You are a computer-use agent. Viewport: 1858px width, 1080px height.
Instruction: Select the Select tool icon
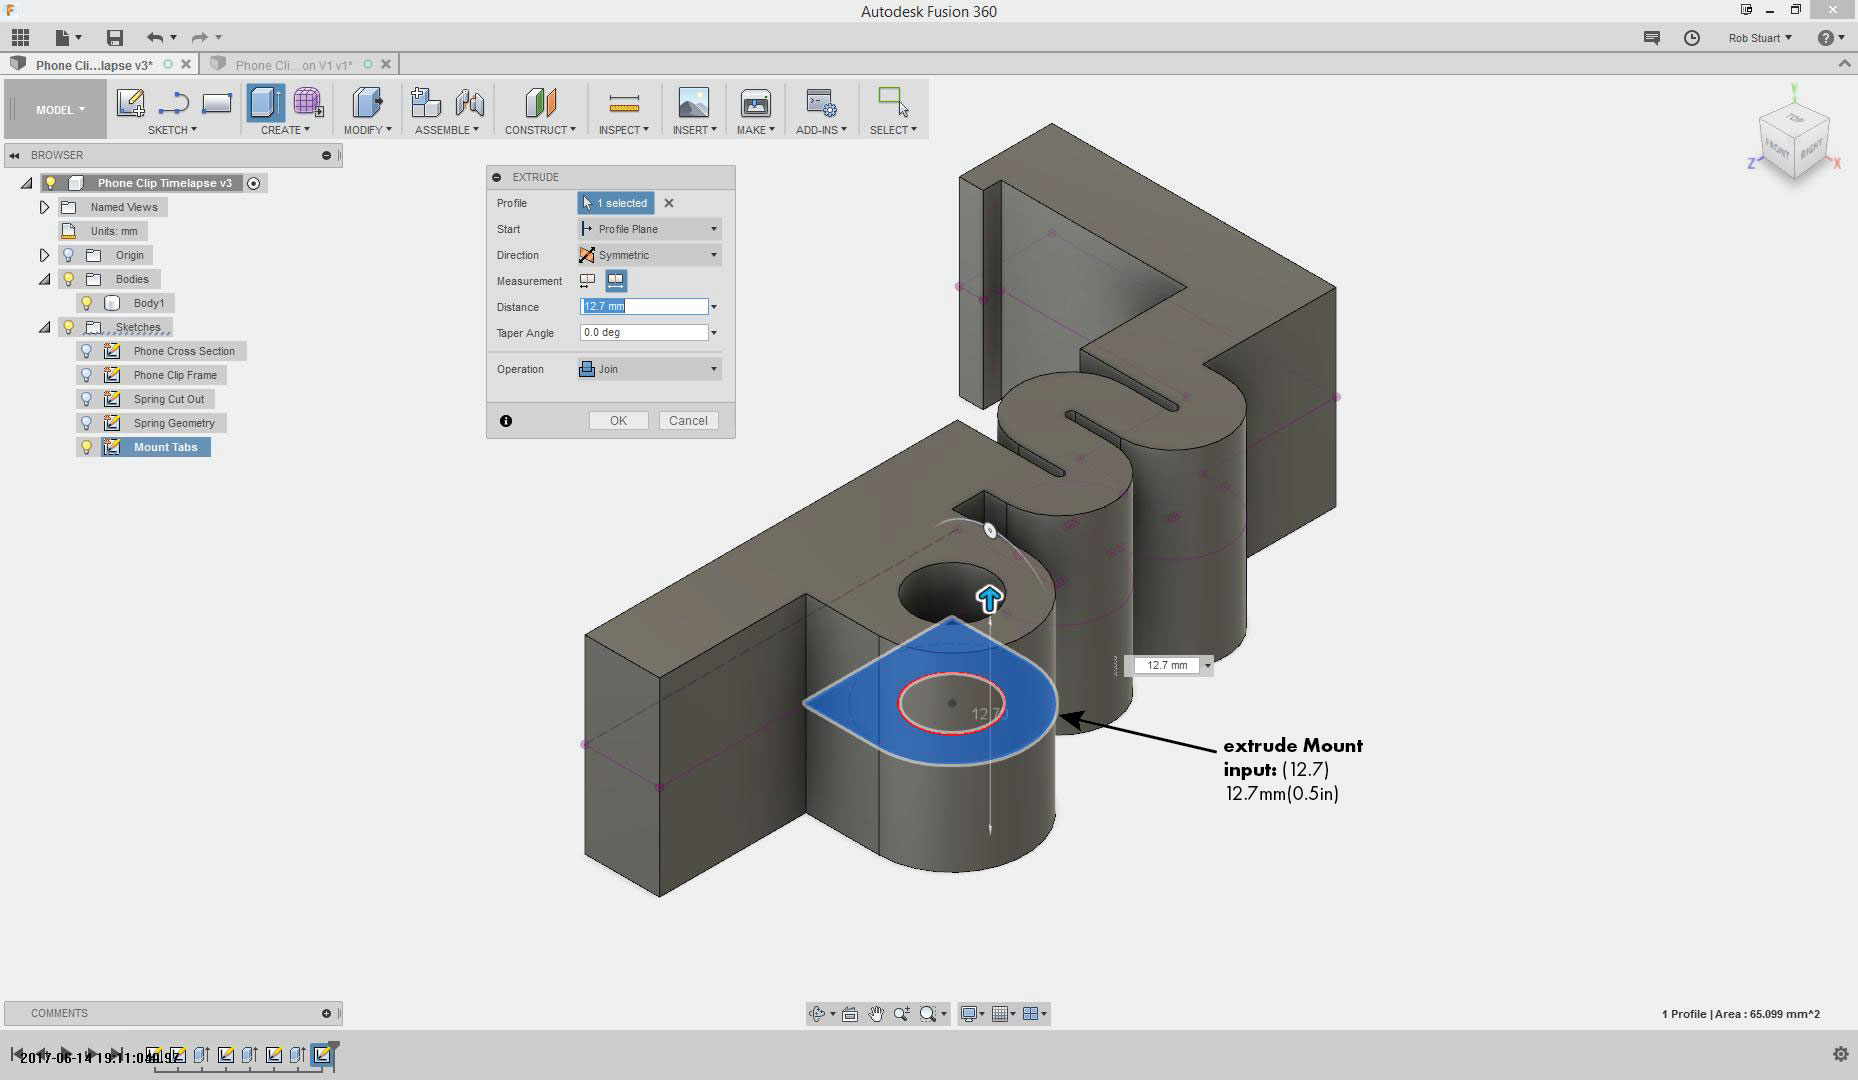(x=893, y=103)
